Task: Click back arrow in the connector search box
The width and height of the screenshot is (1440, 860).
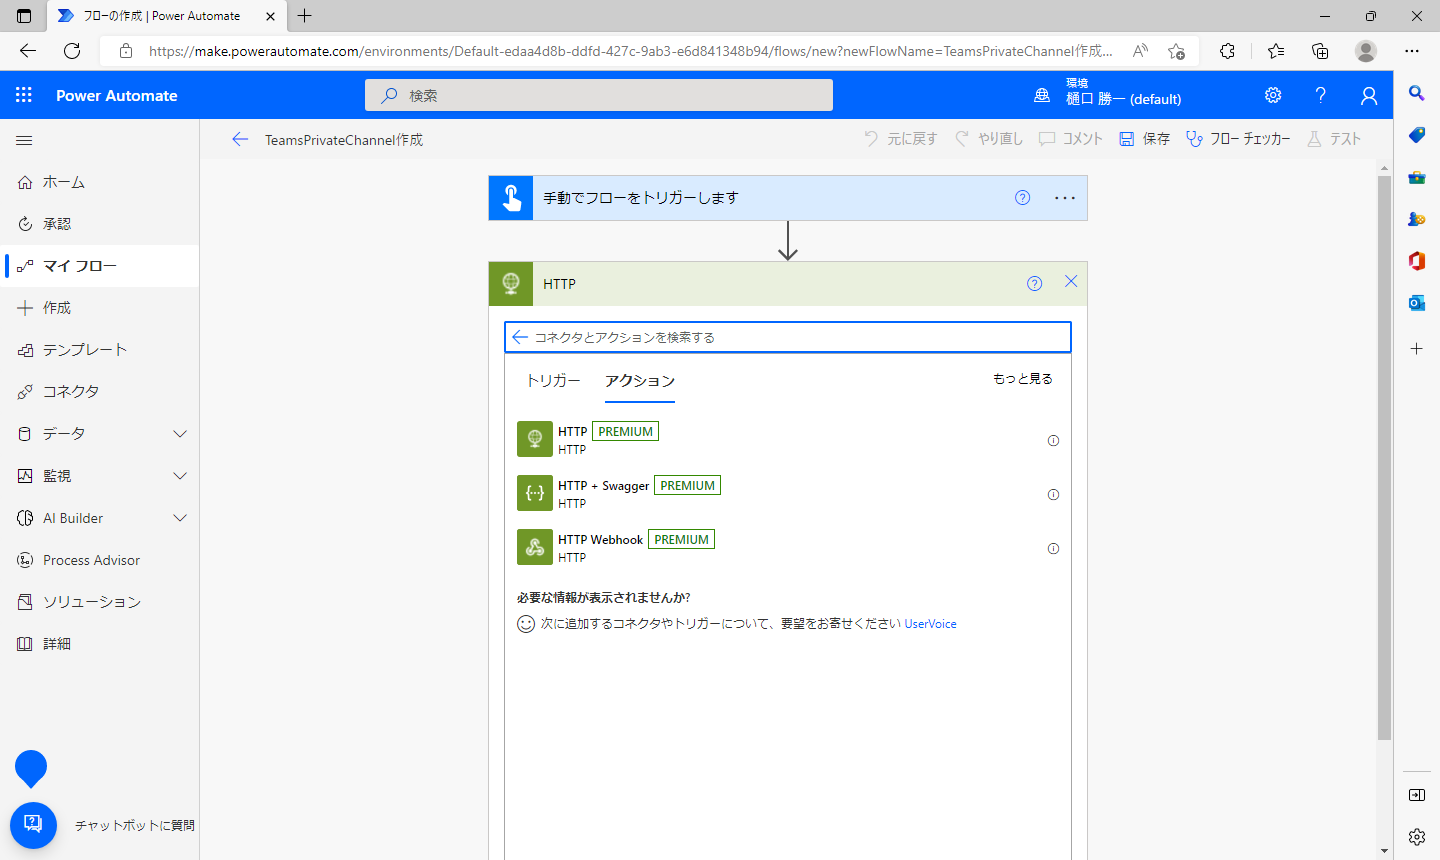Action: coord(520,337)
